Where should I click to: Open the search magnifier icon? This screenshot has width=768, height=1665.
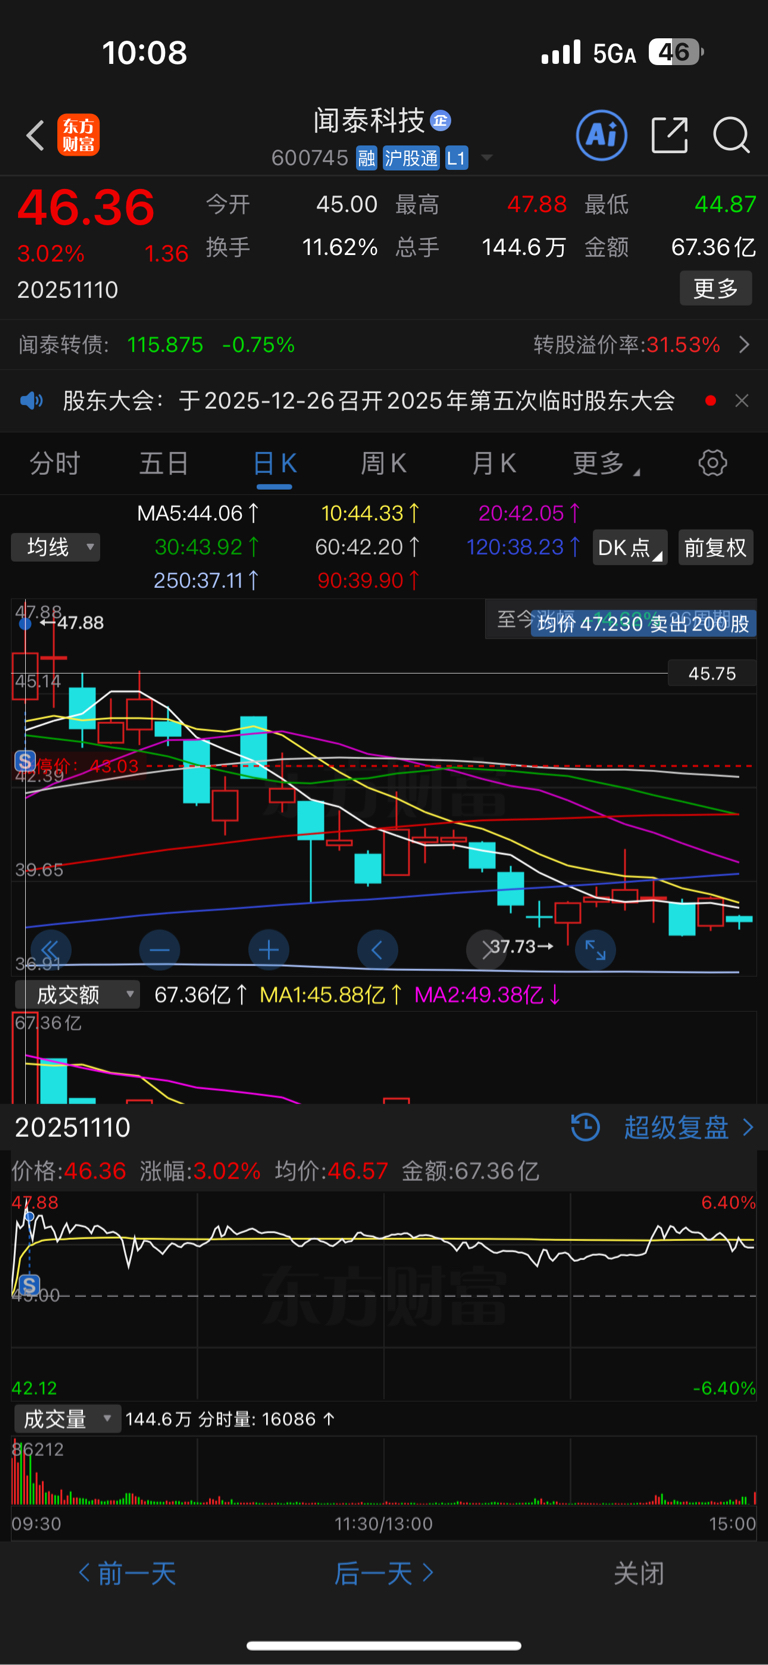tap(731, 135)
